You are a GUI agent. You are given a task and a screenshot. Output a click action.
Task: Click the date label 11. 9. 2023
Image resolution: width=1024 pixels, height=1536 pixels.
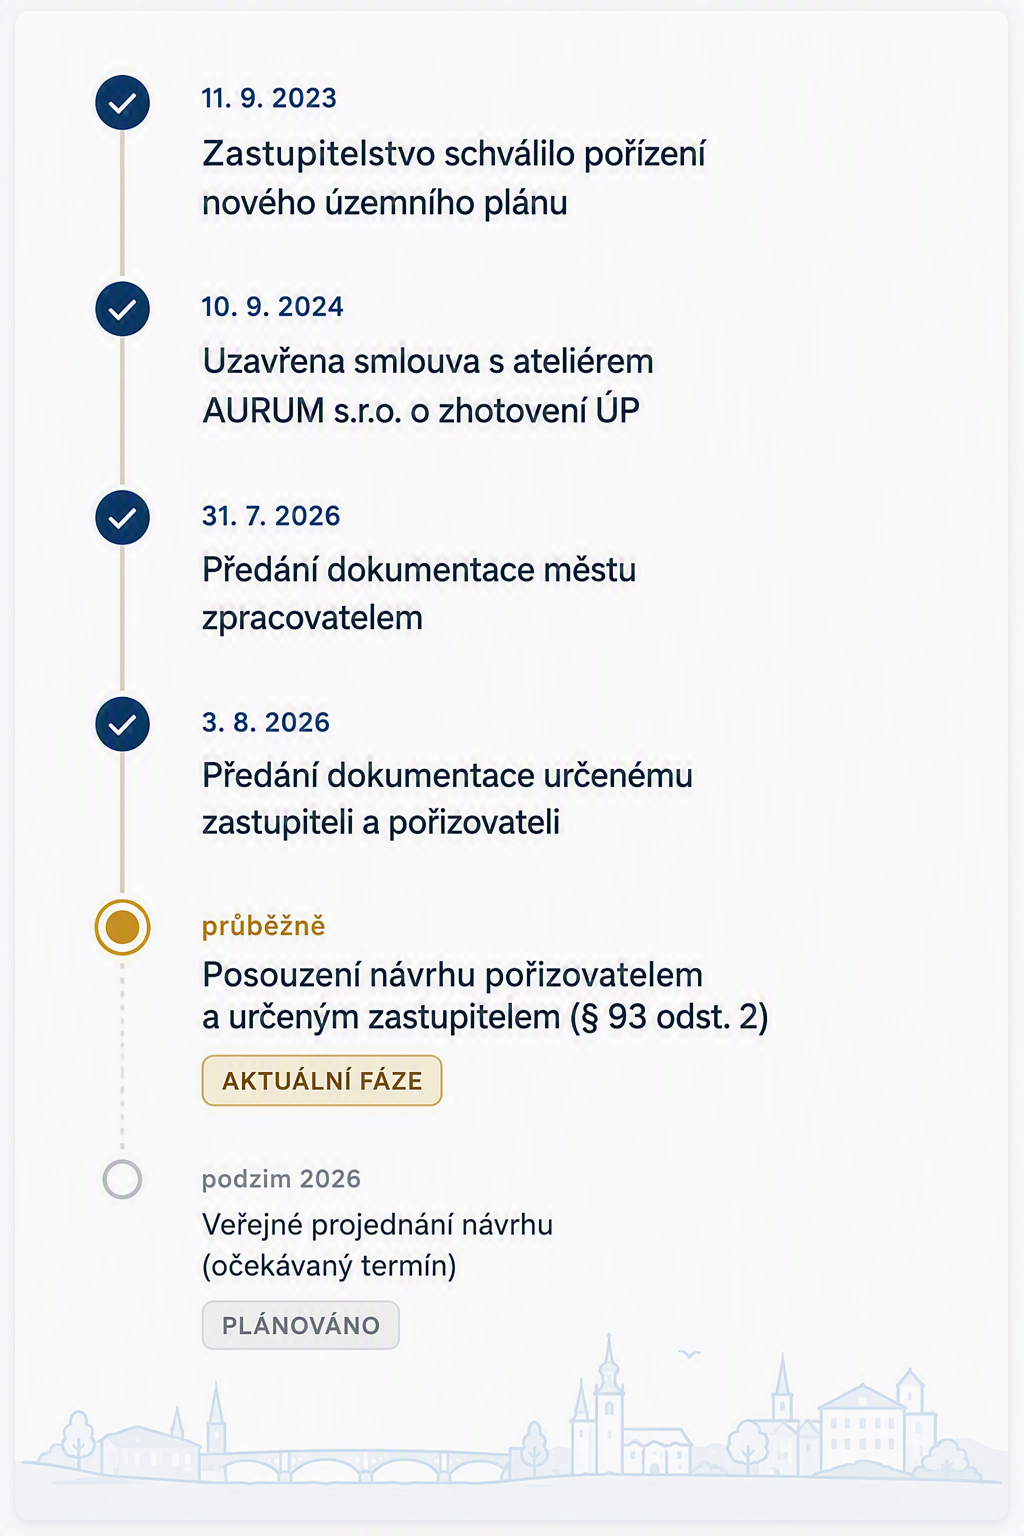(x=269, y=98)
